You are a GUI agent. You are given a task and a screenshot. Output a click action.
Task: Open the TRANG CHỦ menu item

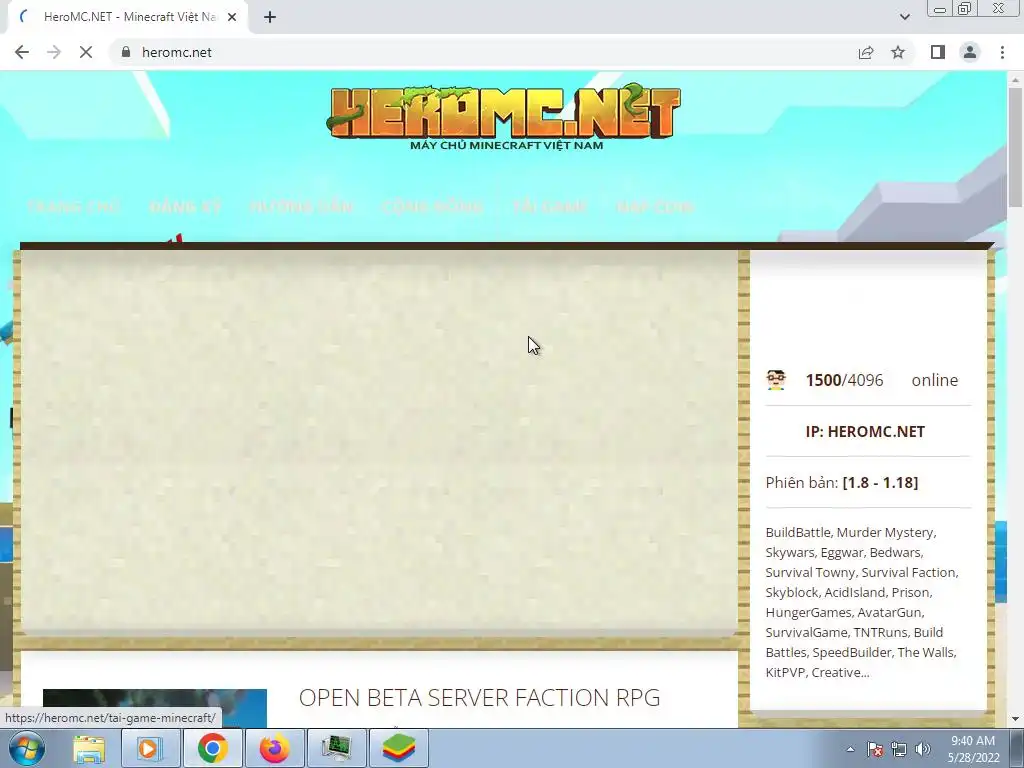pyautogui.click(x=73, y=207)
